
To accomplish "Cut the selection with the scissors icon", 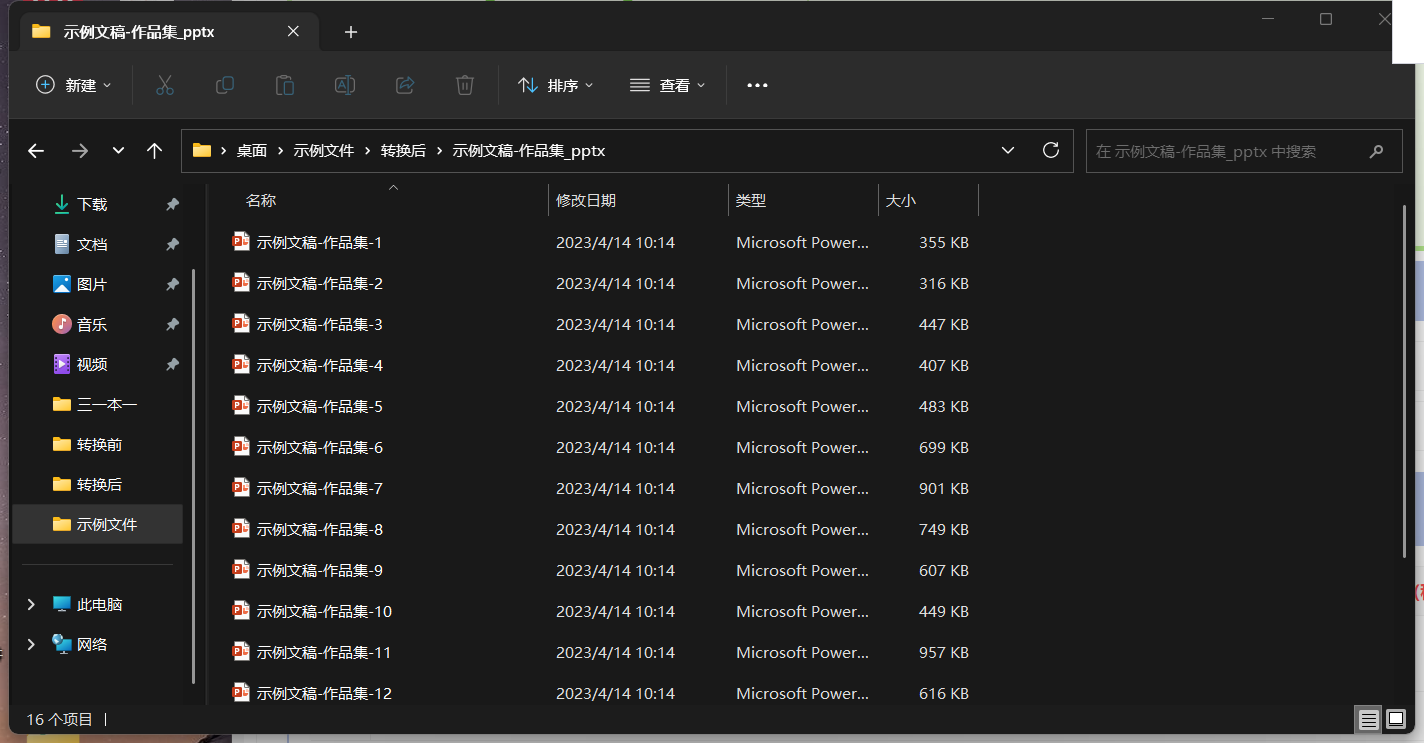I will [164, 85].
